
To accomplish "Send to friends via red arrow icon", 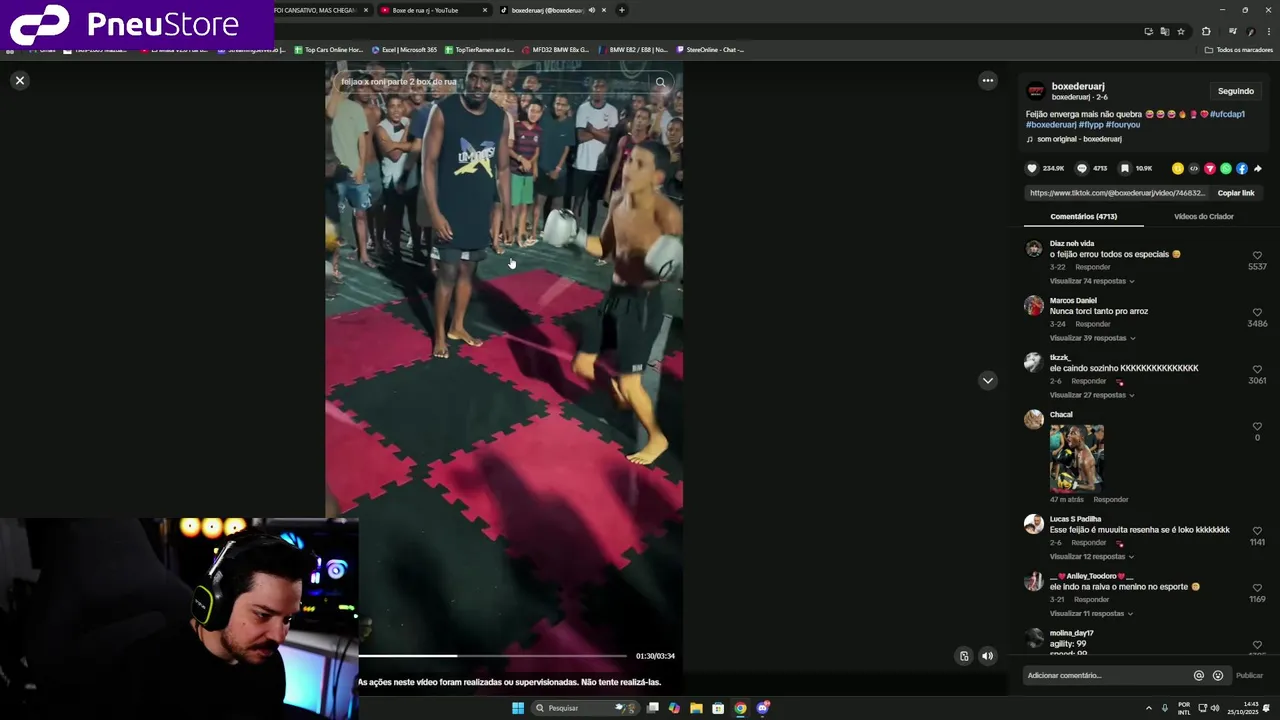I will (x=1209, y=168).
